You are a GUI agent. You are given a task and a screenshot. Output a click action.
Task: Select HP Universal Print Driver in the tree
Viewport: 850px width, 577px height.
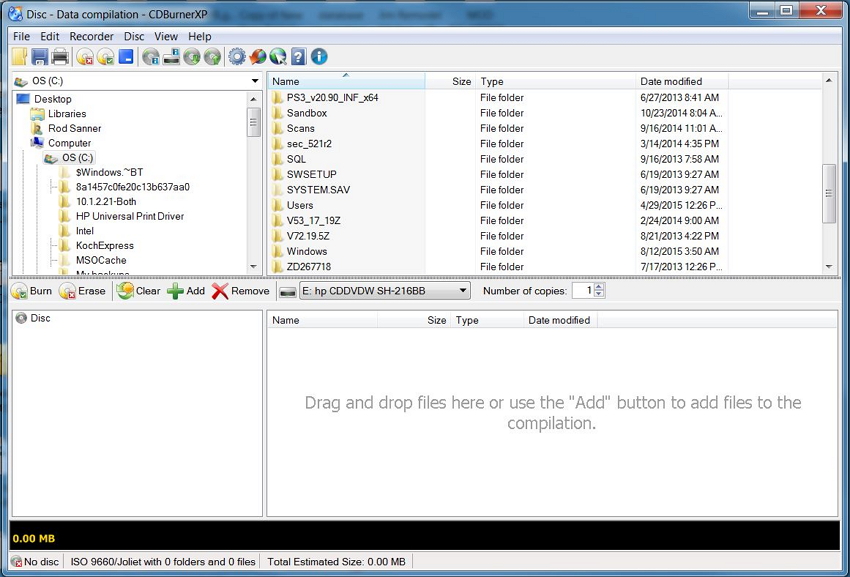coord(130,216)
